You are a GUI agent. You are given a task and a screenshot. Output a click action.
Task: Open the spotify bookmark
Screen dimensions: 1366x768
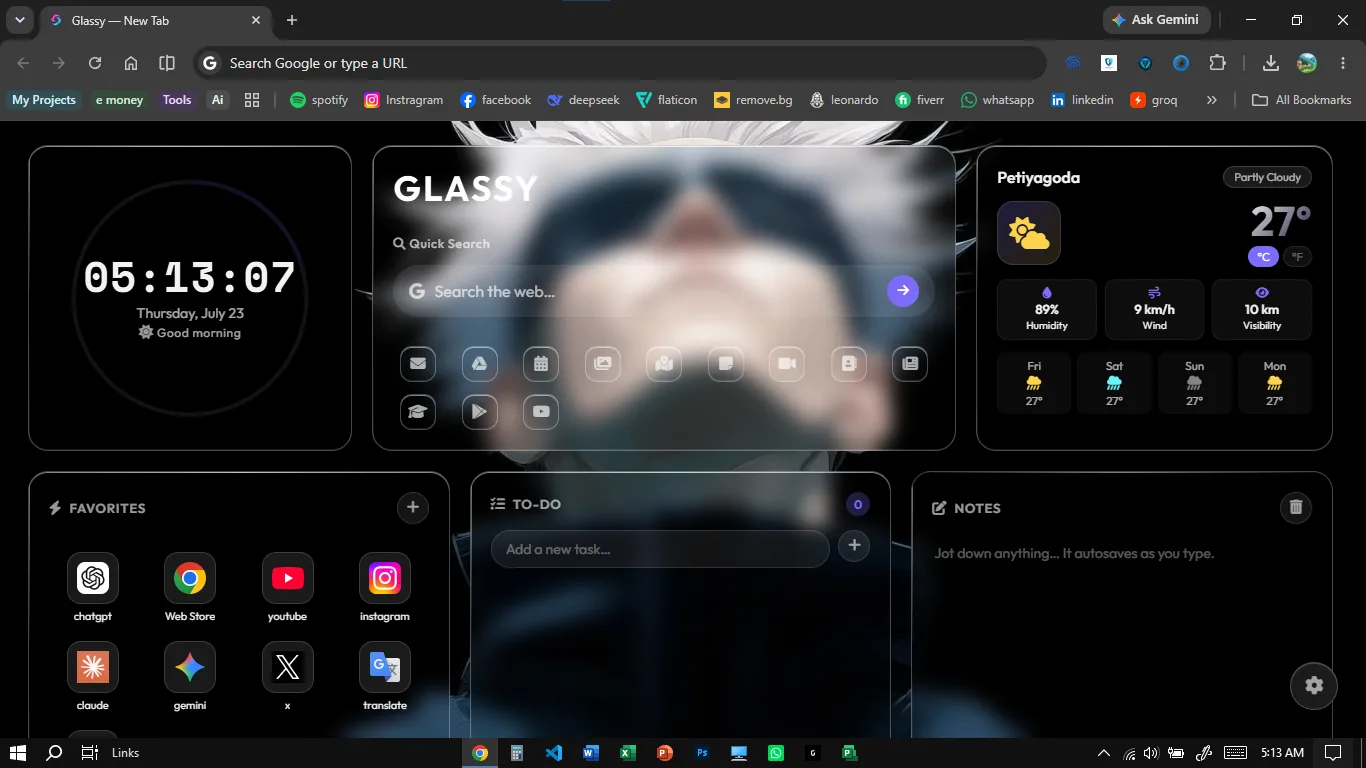coord(319,100)
